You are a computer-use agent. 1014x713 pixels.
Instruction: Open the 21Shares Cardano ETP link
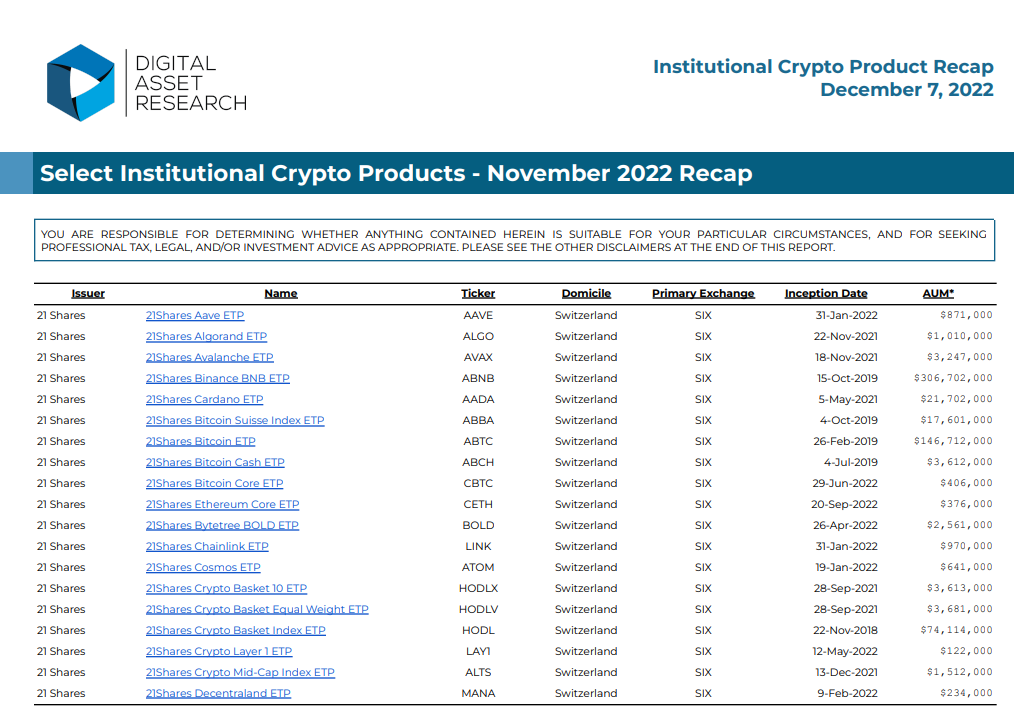coord(204,399)
